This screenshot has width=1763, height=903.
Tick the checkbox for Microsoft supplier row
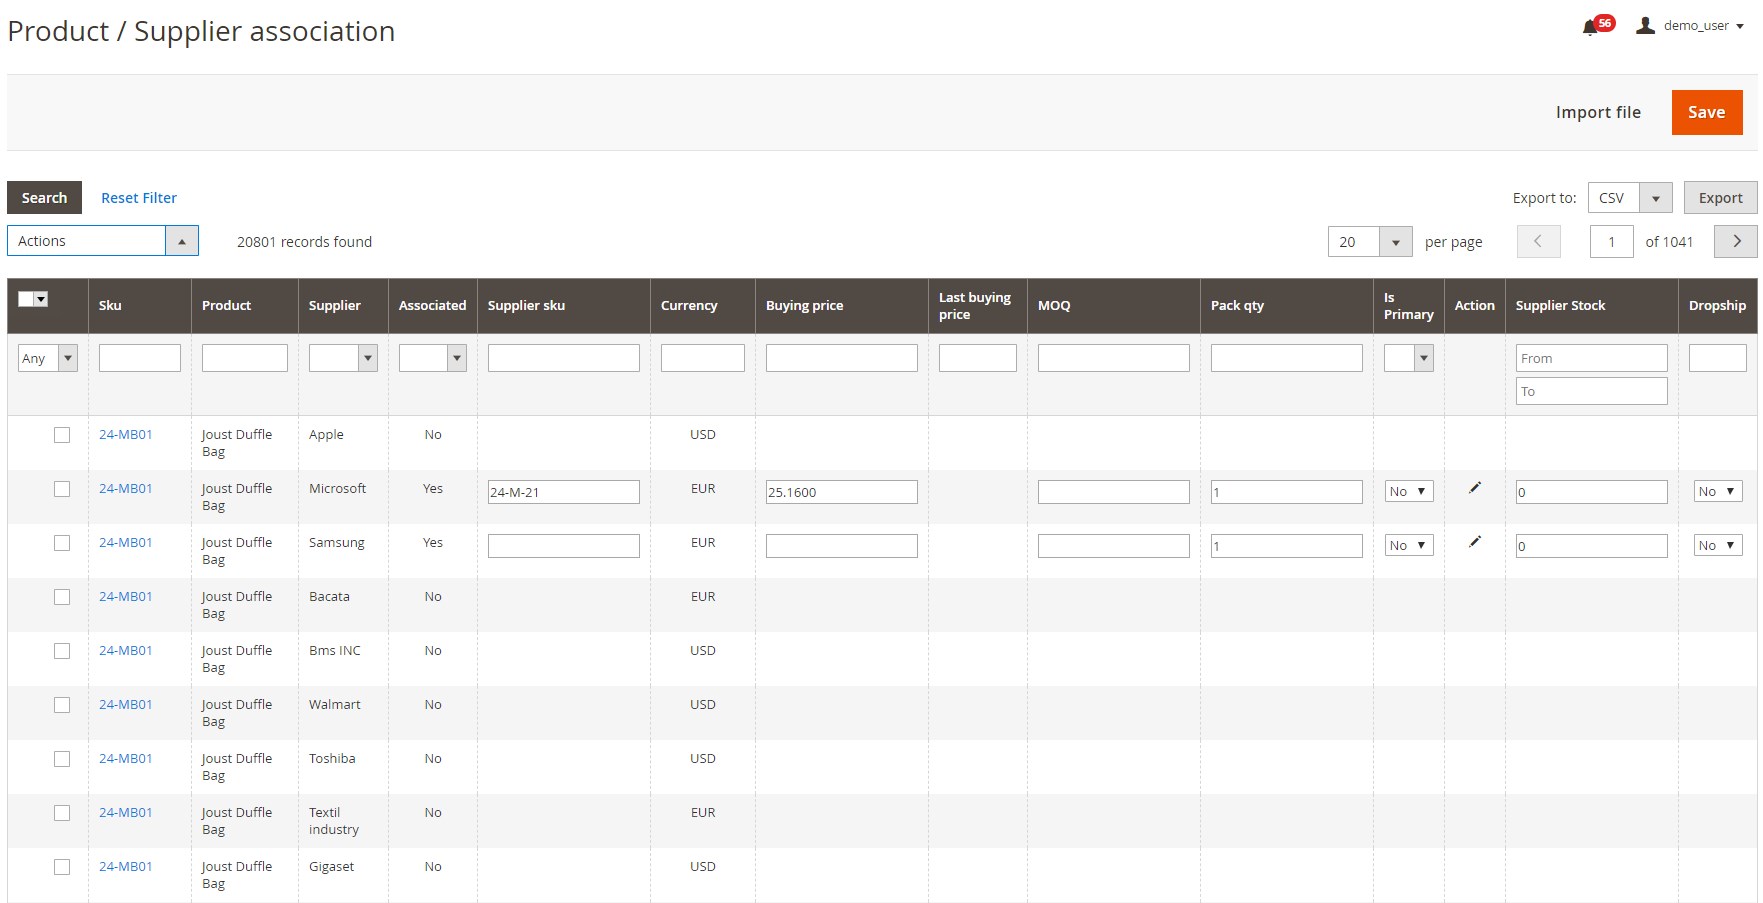pos(62,489)
